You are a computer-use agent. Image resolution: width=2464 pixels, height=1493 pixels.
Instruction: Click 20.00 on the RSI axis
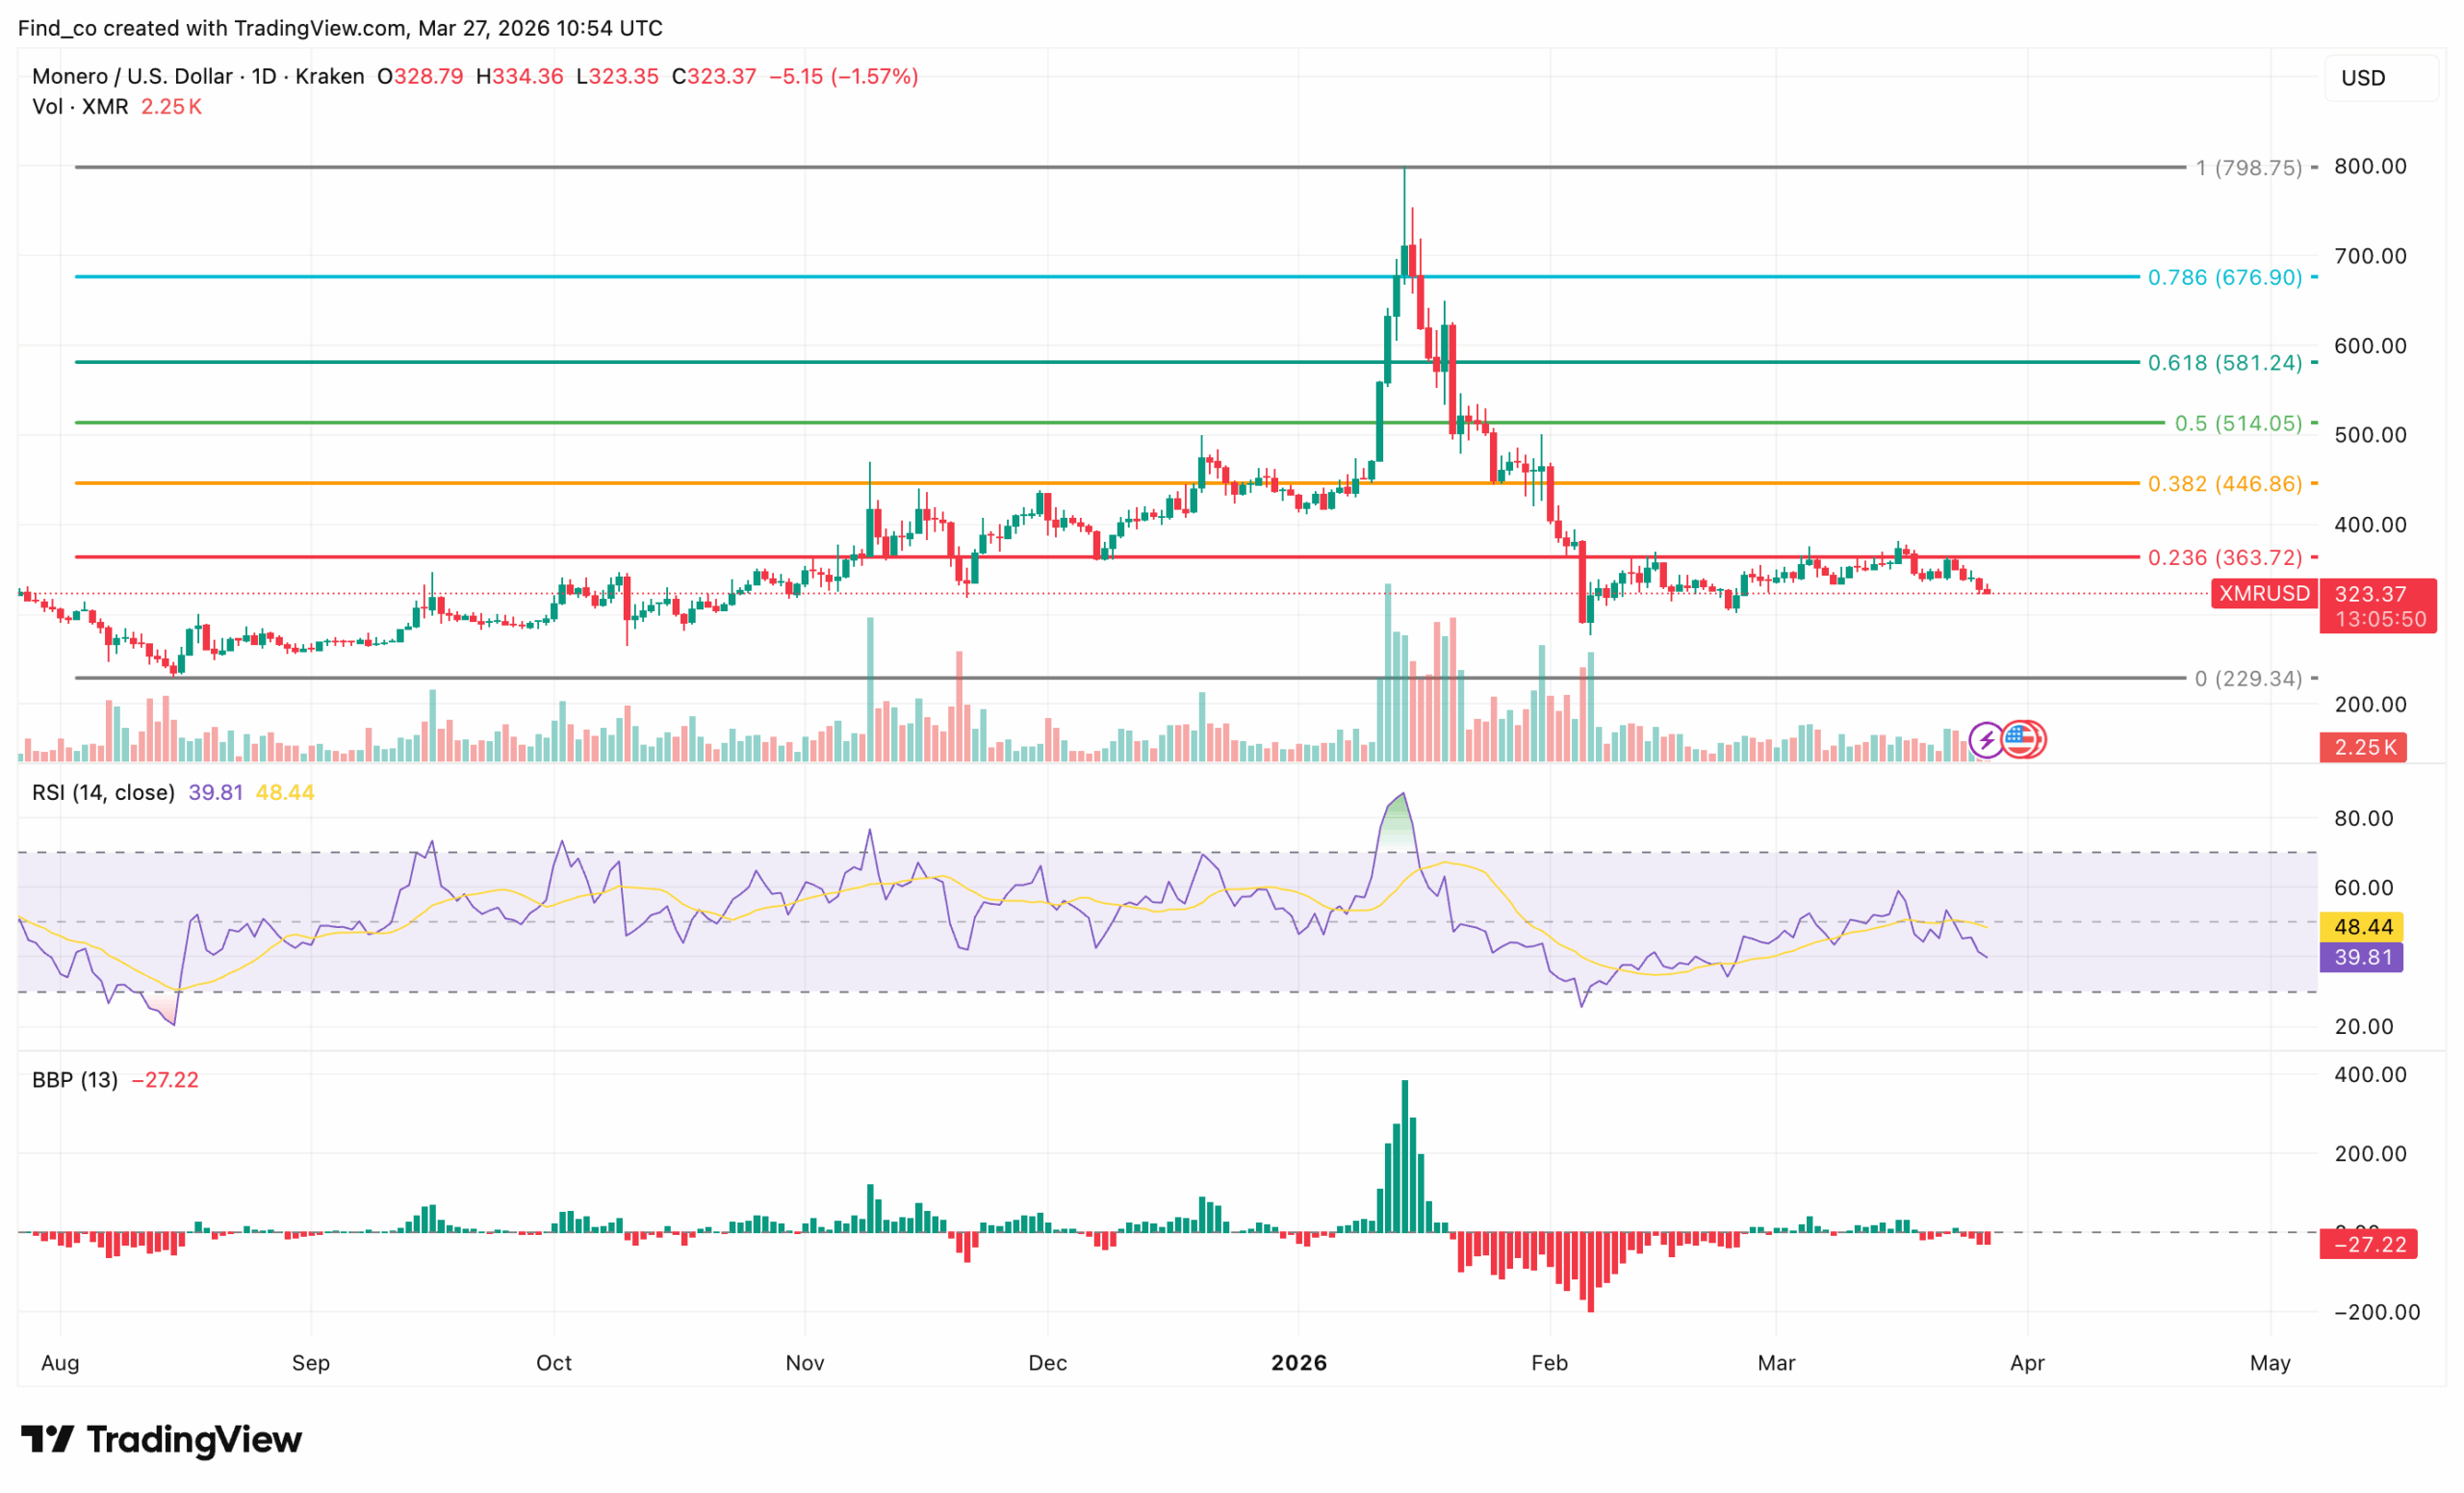tap(2364, 1027)
